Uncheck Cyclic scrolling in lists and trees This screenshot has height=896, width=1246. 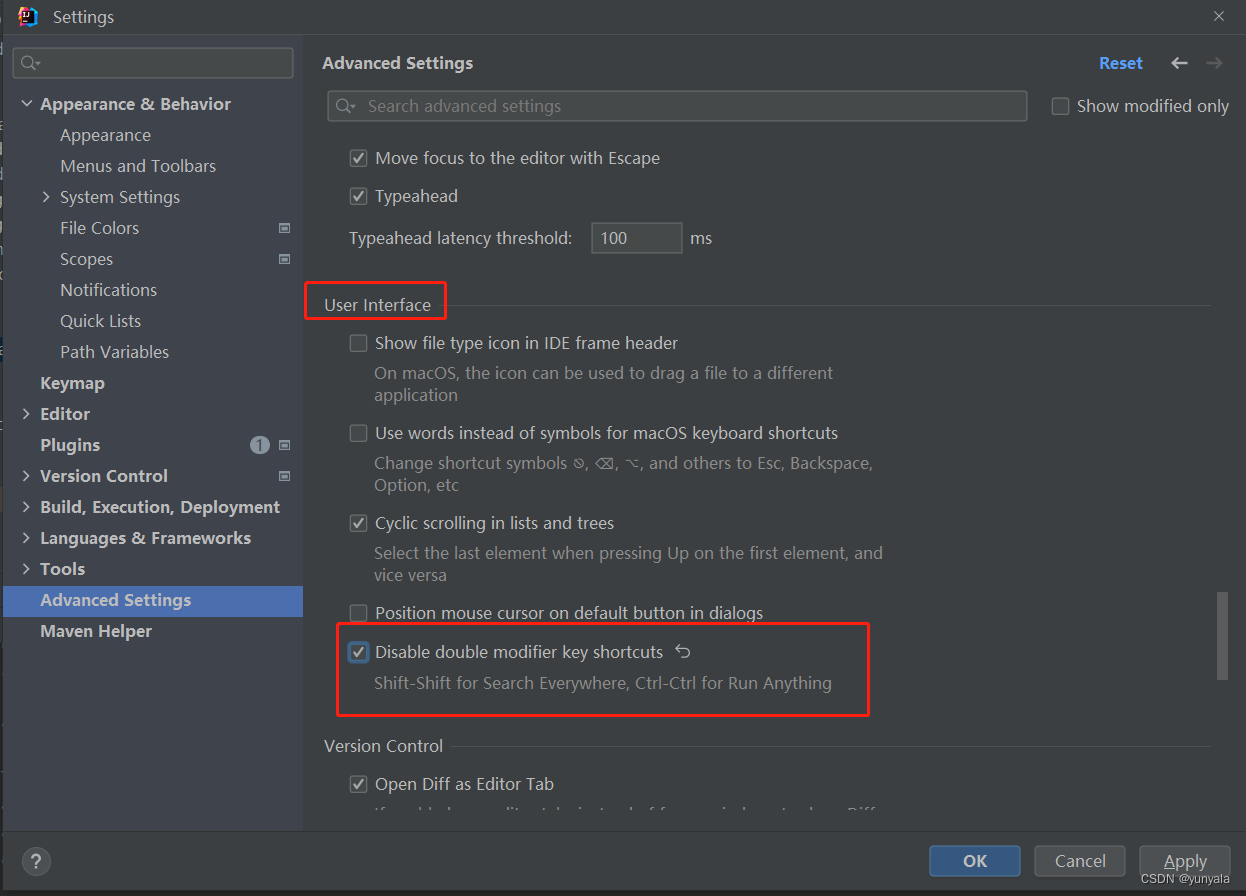coord(358,523)
